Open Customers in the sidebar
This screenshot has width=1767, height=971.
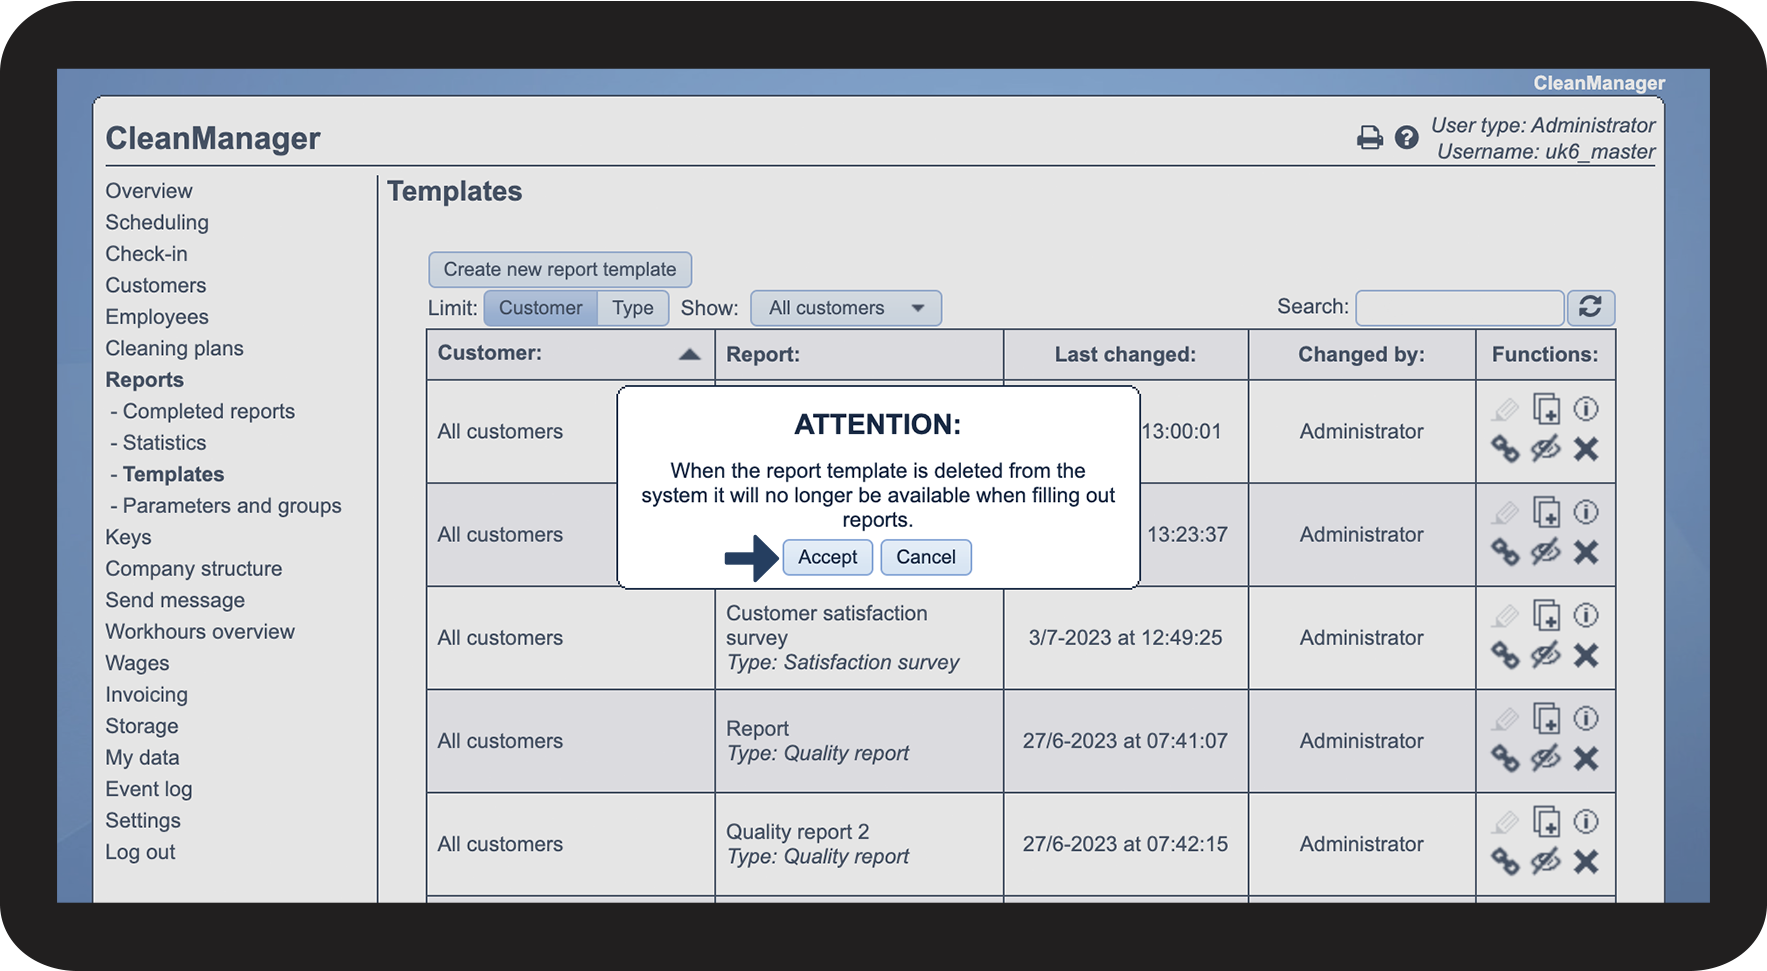(x=156, y=285)
